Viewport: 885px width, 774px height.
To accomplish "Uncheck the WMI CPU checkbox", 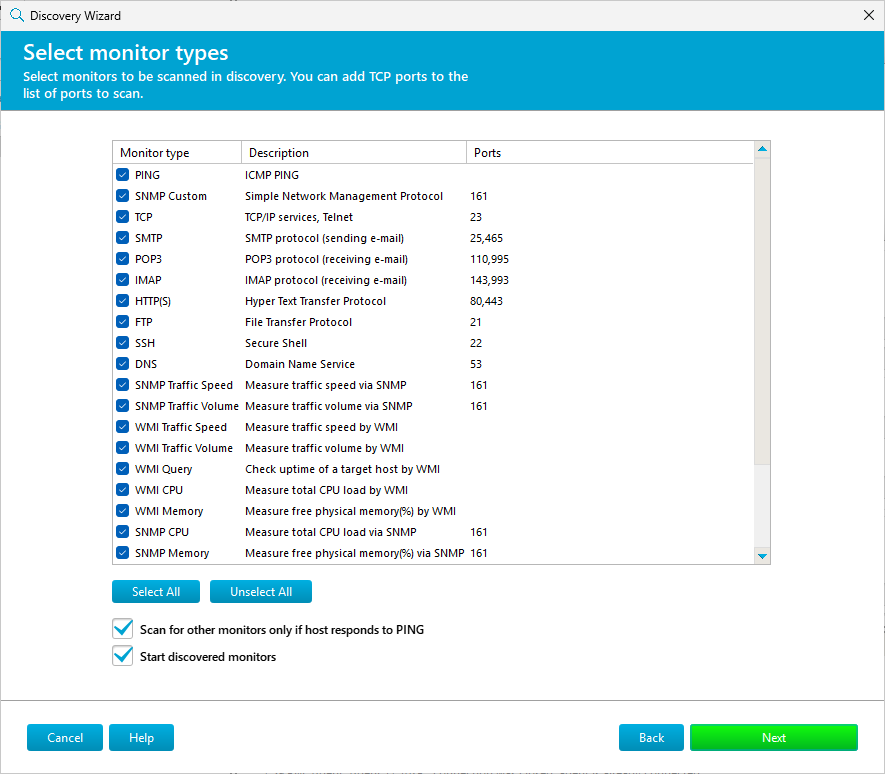I will click(122, 490).
